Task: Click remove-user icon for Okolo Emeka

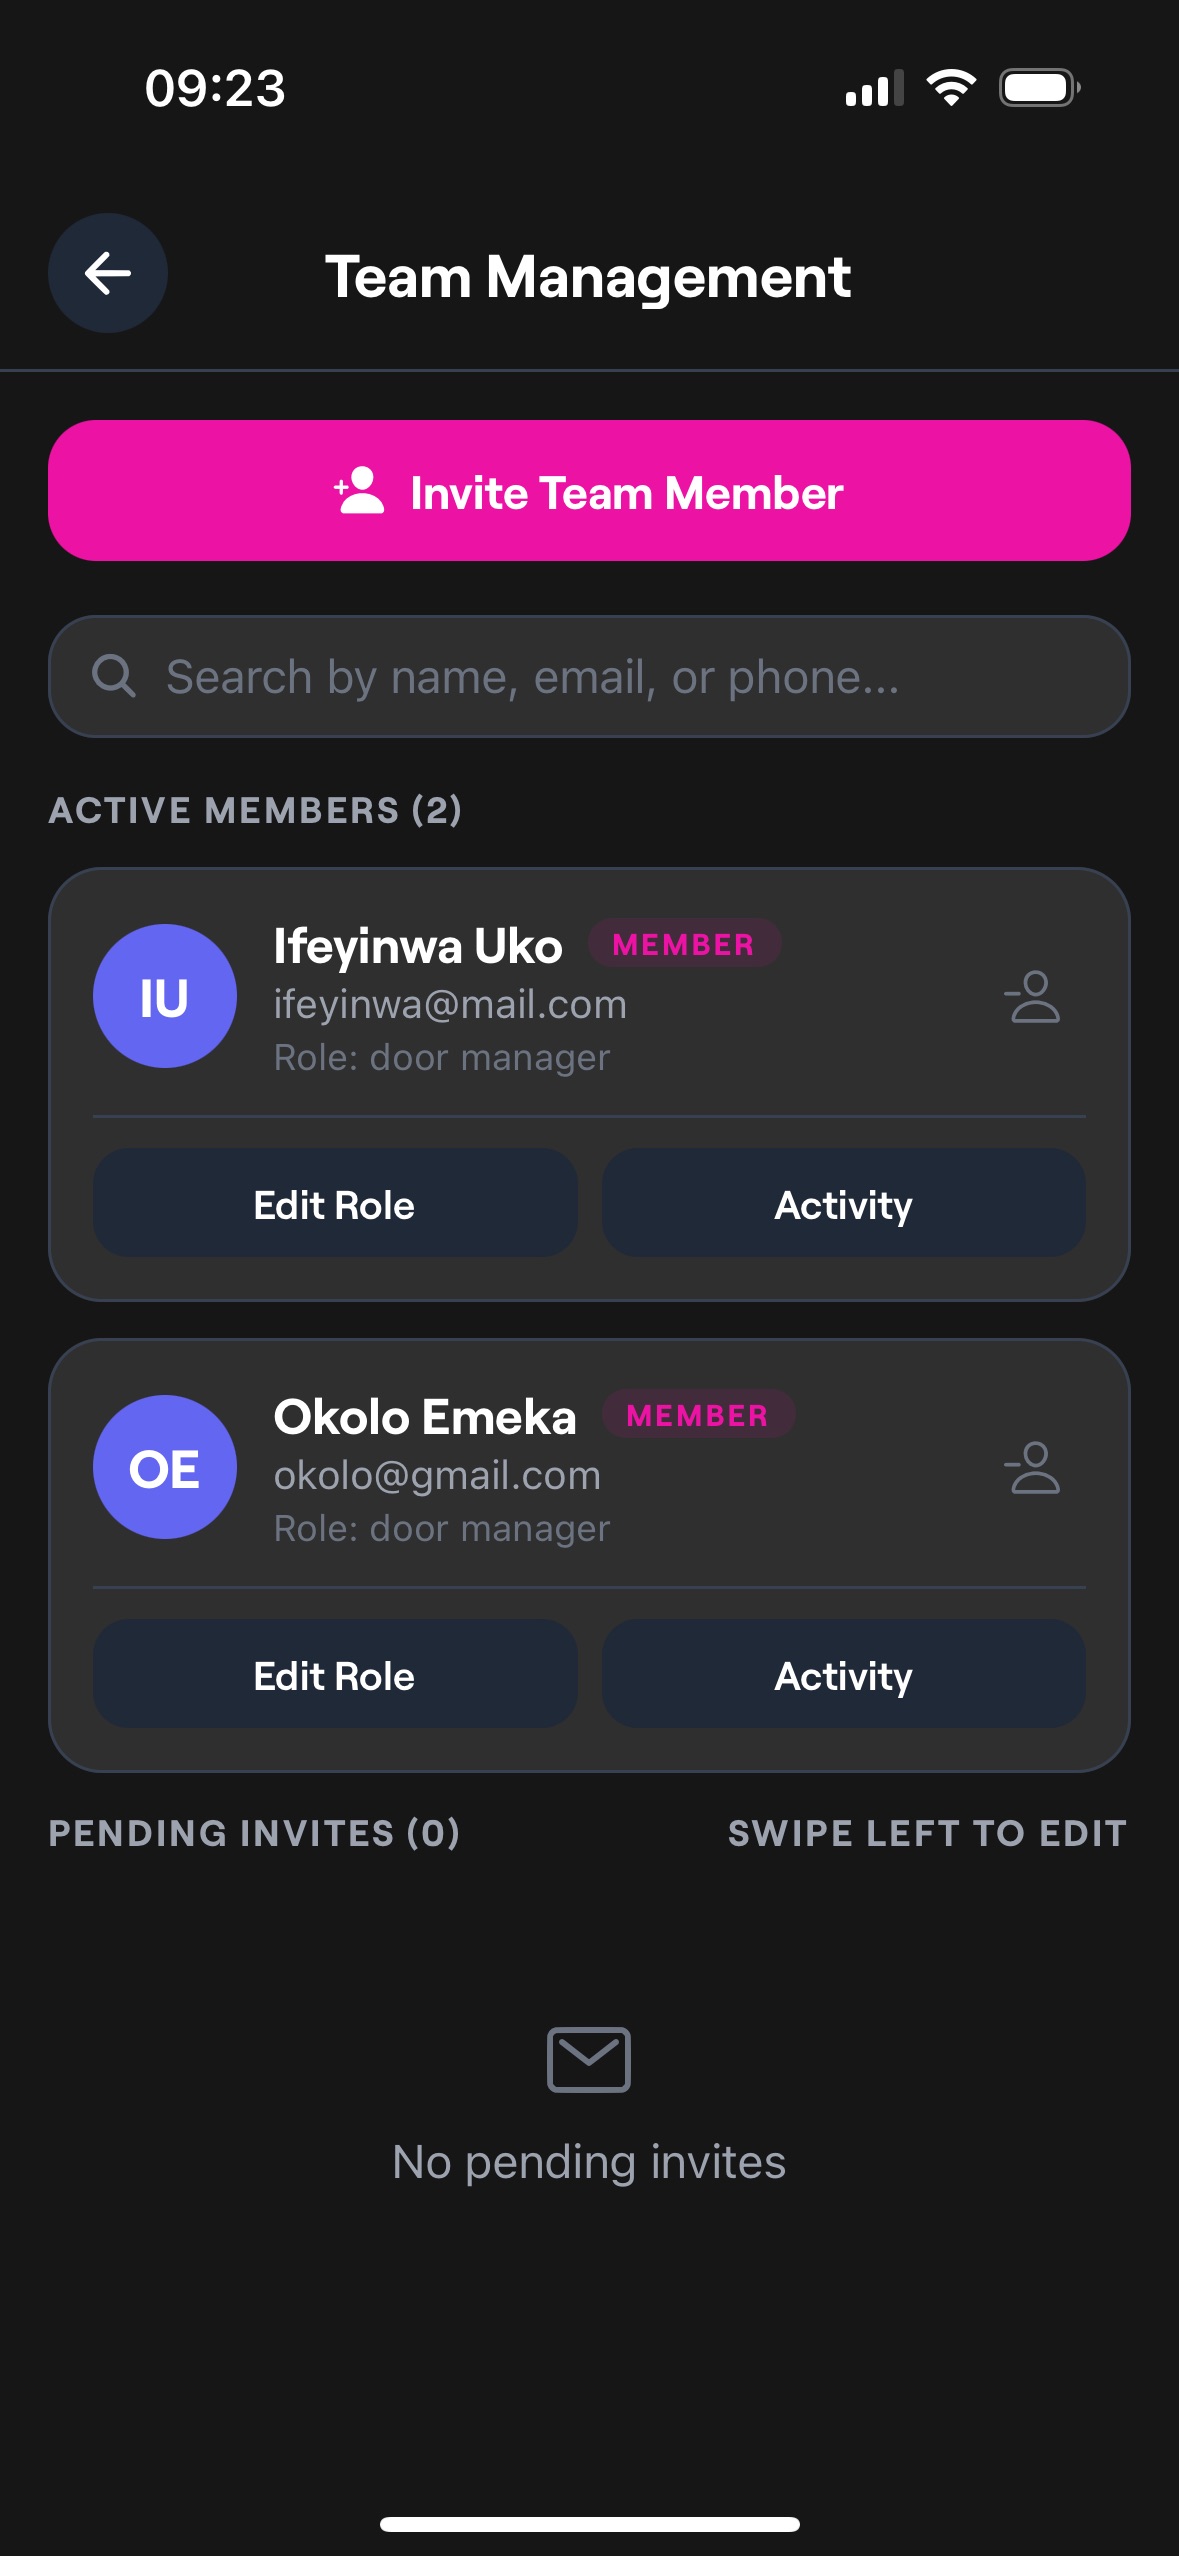Action: (x=1032, y=1468)
